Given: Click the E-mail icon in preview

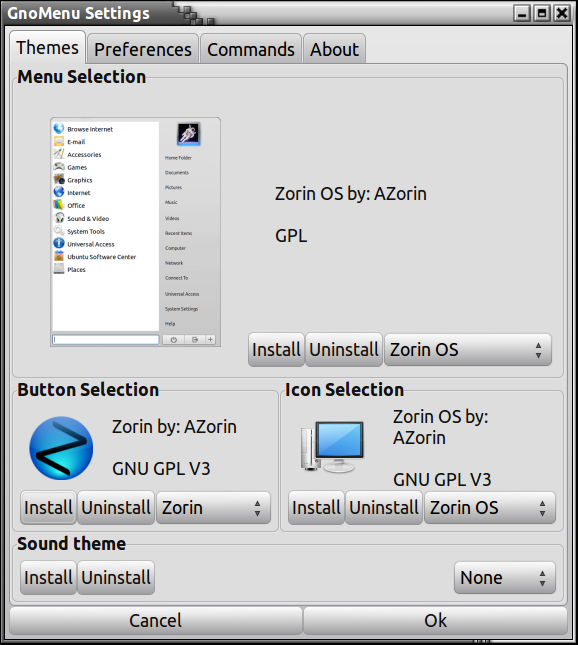Looking at the screenshot, I should [x=59, y=141].
